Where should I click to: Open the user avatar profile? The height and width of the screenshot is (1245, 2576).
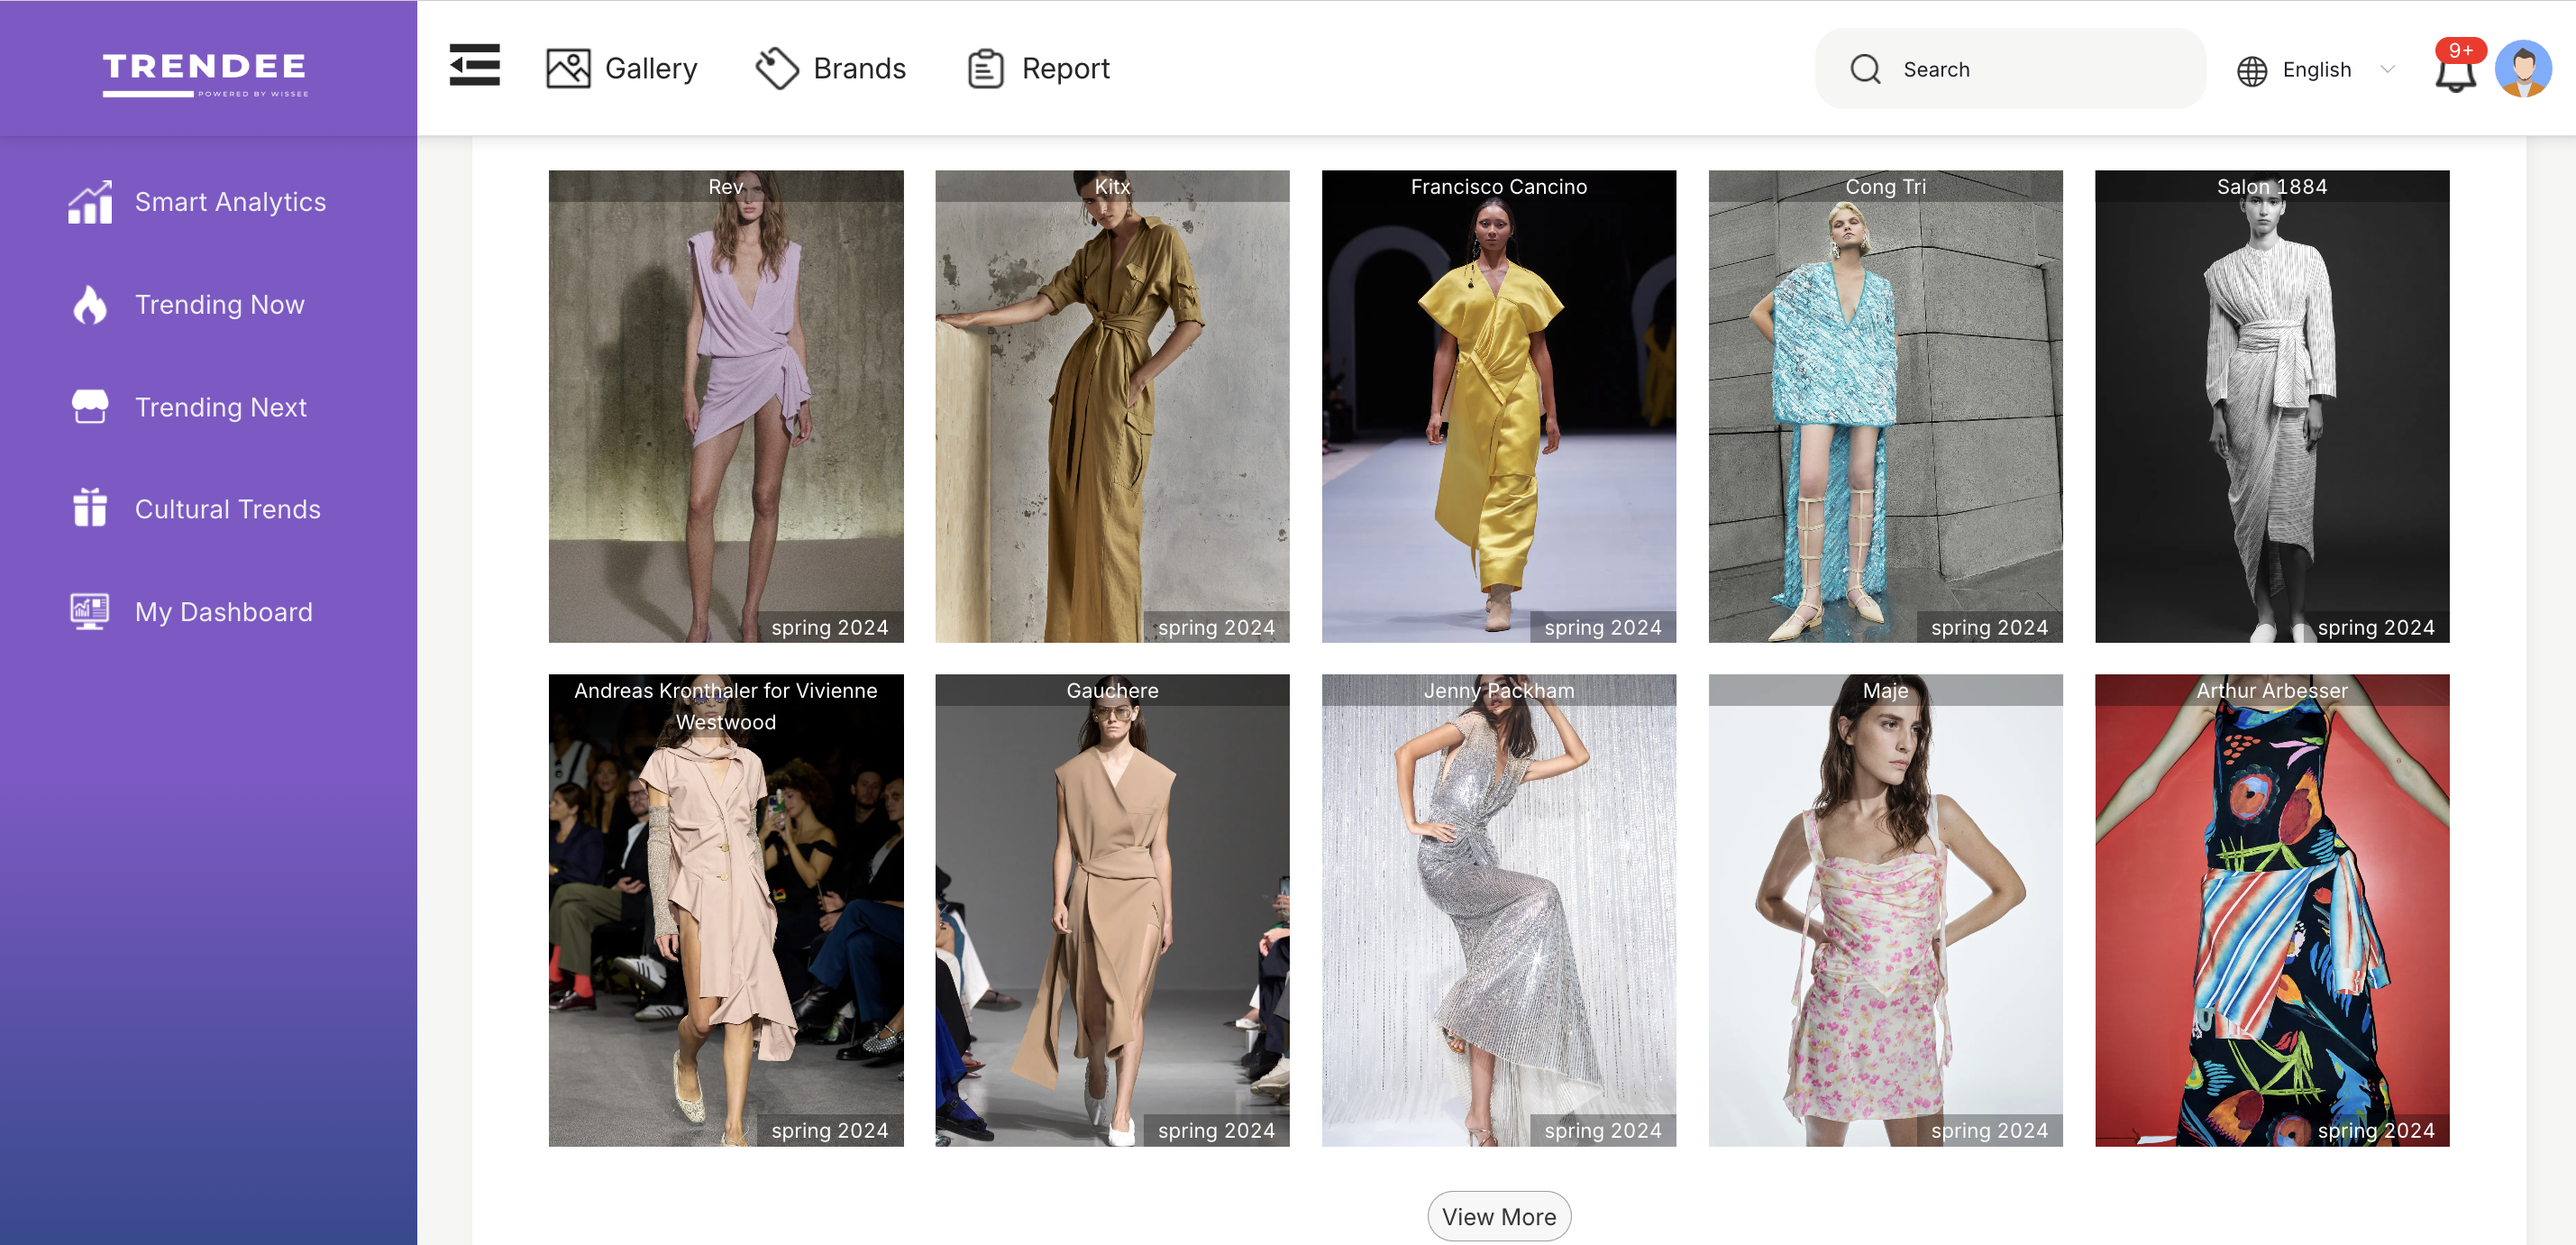click(2523, 69)
